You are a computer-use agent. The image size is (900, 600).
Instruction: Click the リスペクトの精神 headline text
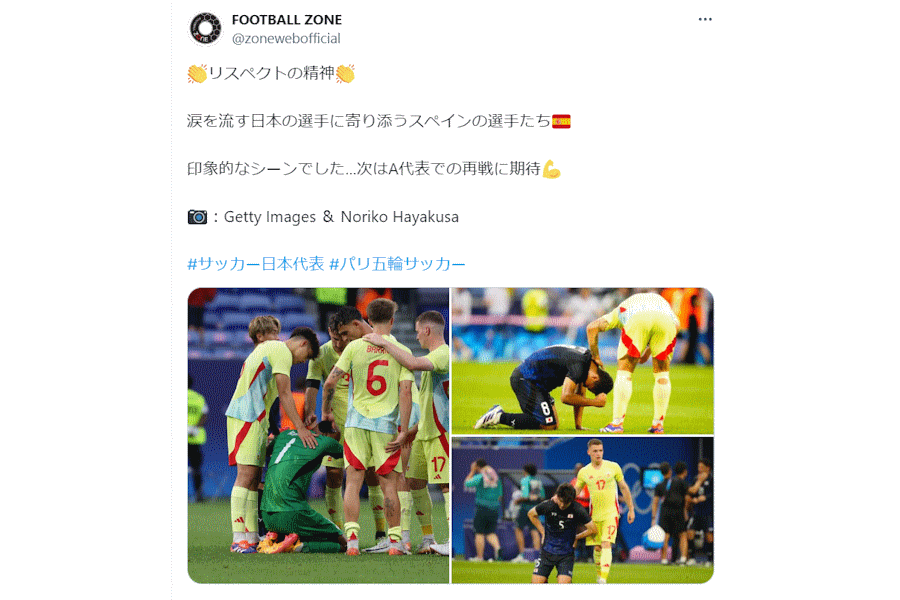pyautogui.click(x=271, y=73)
